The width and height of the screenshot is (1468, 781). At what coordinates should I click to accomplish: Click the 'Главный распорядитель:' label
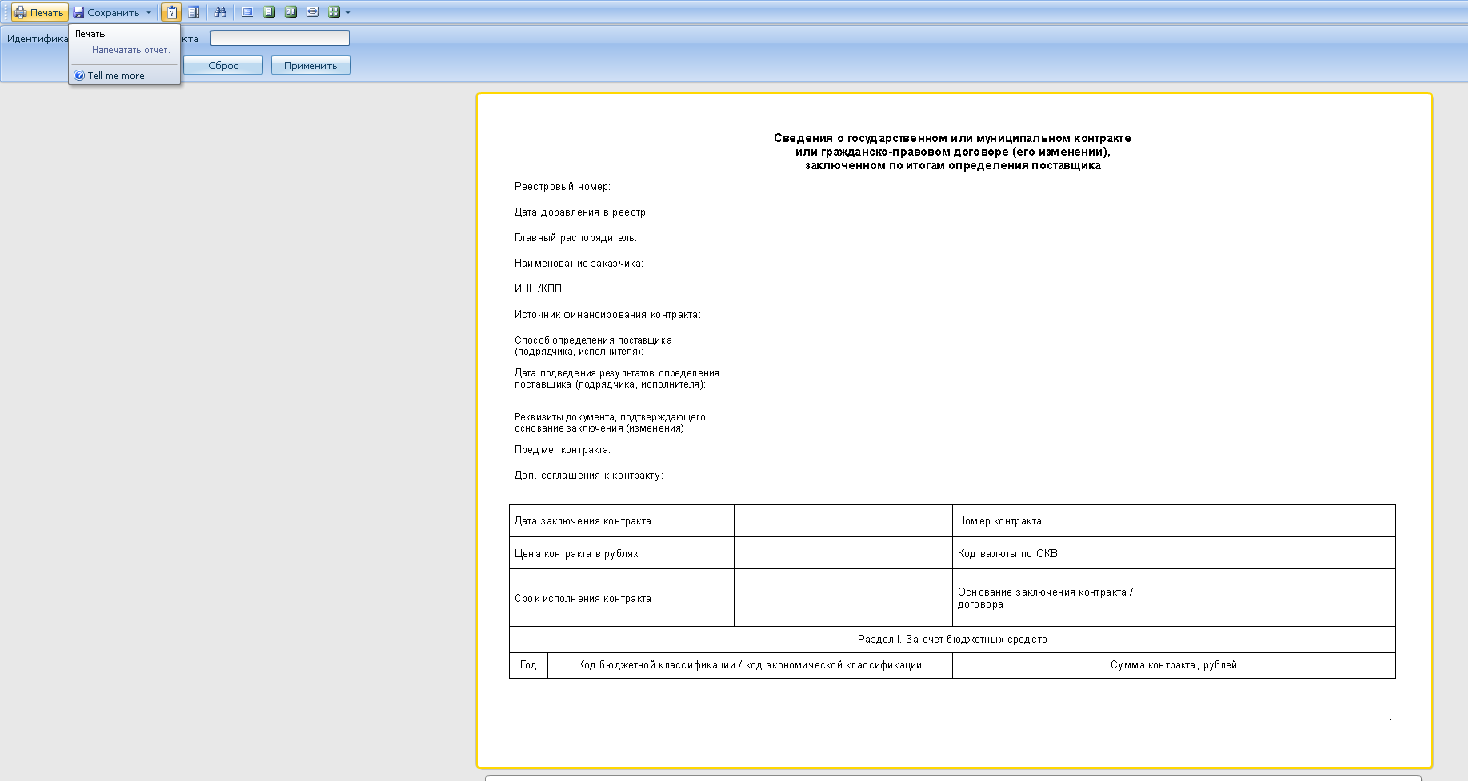click(x=575, y=237)
